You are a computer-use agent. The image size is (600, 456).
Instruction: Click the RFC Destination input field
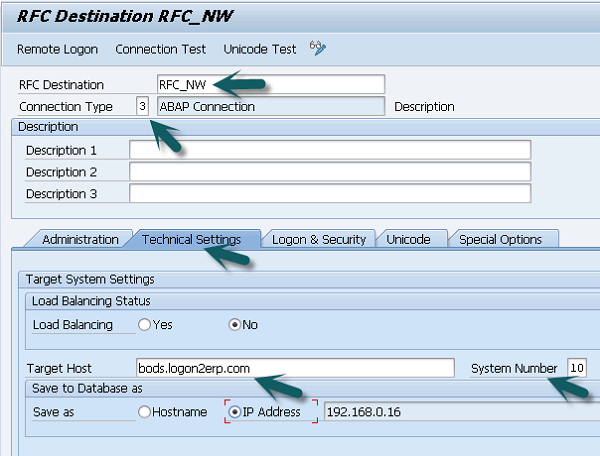(270, 85)
